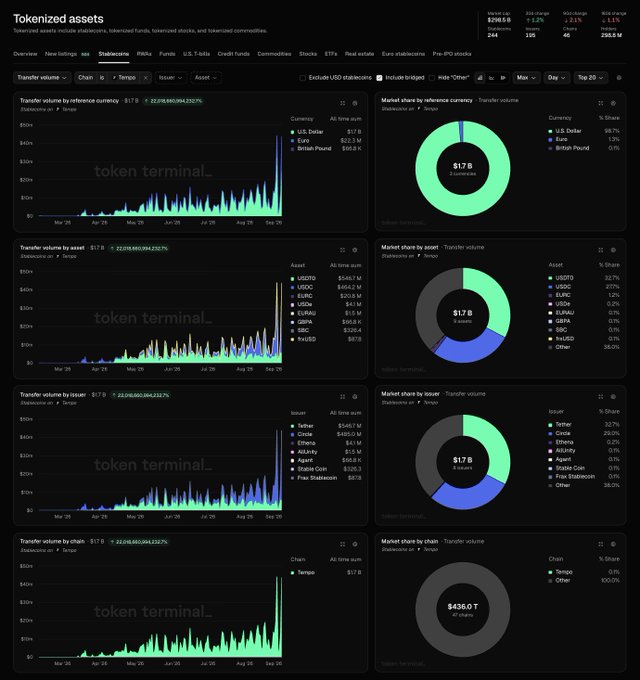Open the Issuer filter dropdown
640x680 pixels.
tap(170, 78)
